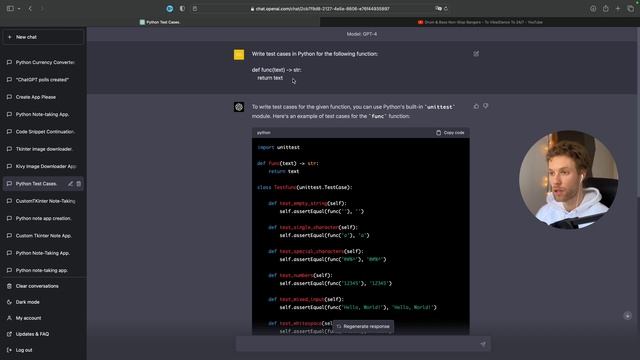
Task: Click the chat bubble icon beside Python Note-taking App
Action: tap(9, 114)
